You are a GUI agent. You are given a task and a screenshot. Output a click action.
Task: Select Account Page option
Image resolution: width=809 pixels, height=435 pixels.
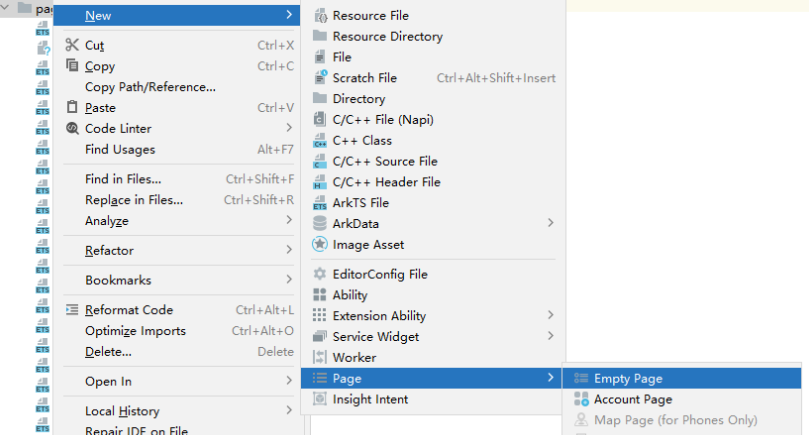pos(632,400)
